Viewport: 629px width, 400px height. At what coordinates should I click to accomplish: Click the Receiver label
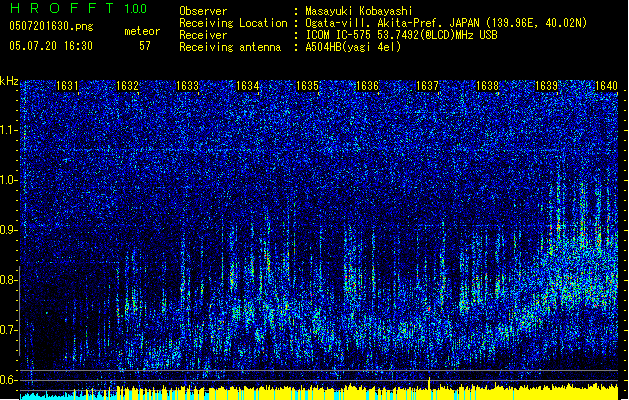[x=203, y=35]
